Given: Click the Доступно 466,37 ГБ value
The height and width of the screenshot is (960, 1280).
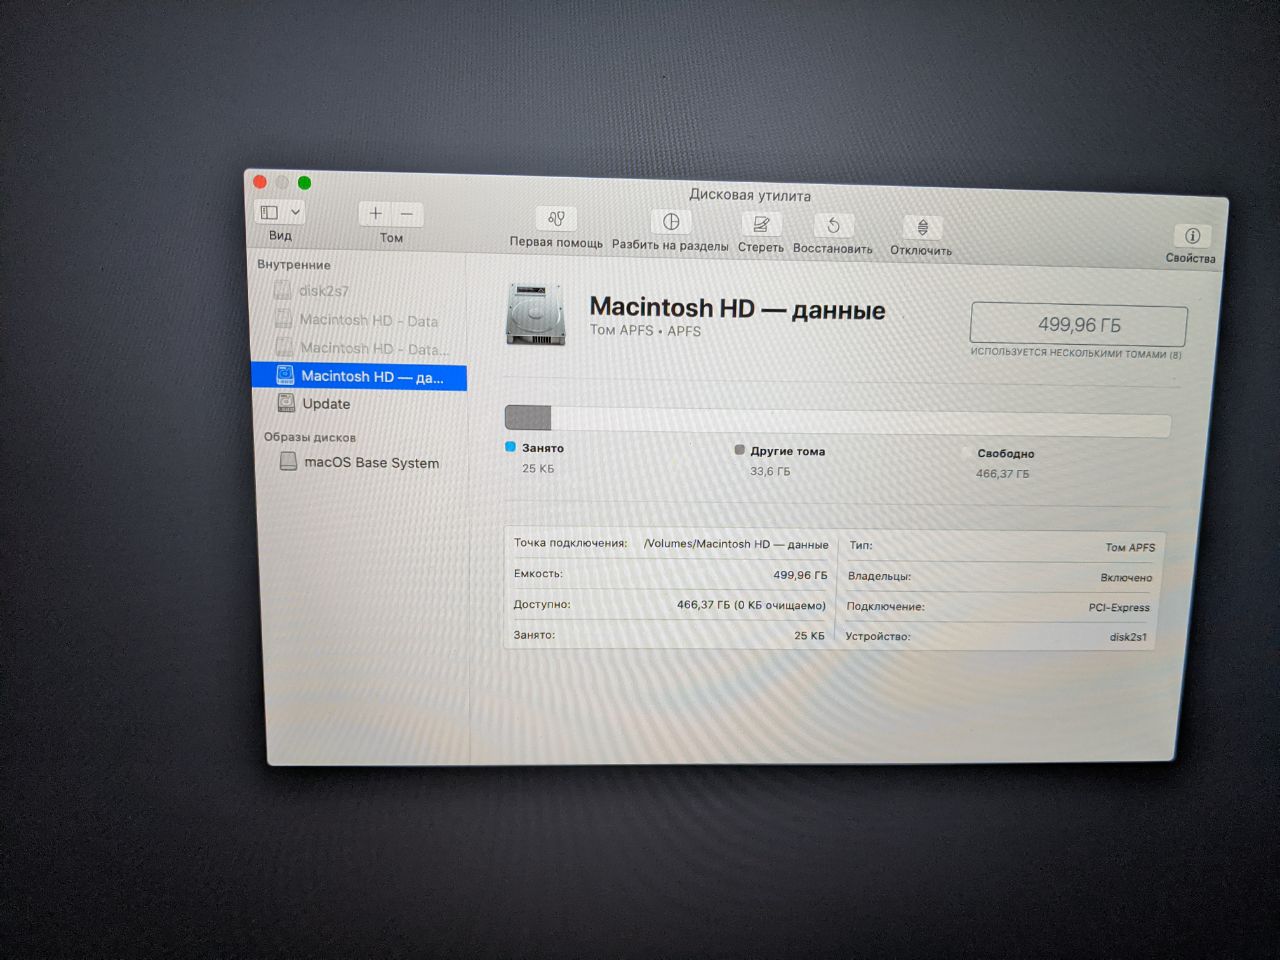Looking at the screenshot, I should pos(751,605).
